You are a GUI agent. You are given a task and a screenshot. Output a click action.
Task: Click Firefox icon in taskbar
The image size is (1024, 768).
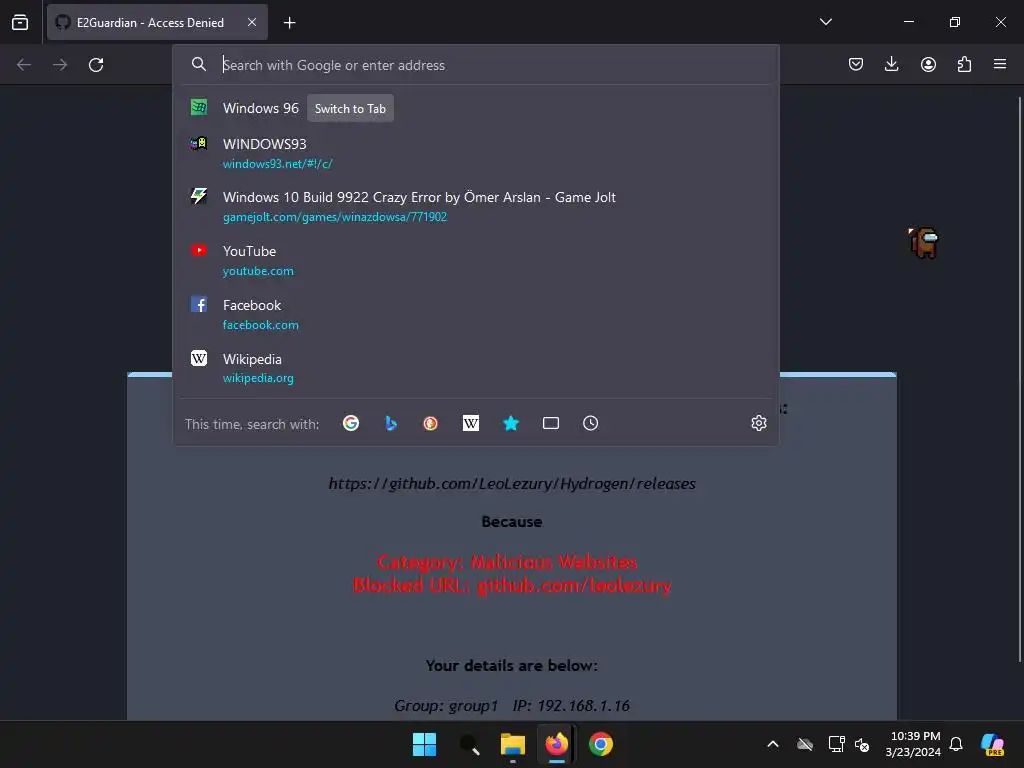556,744
